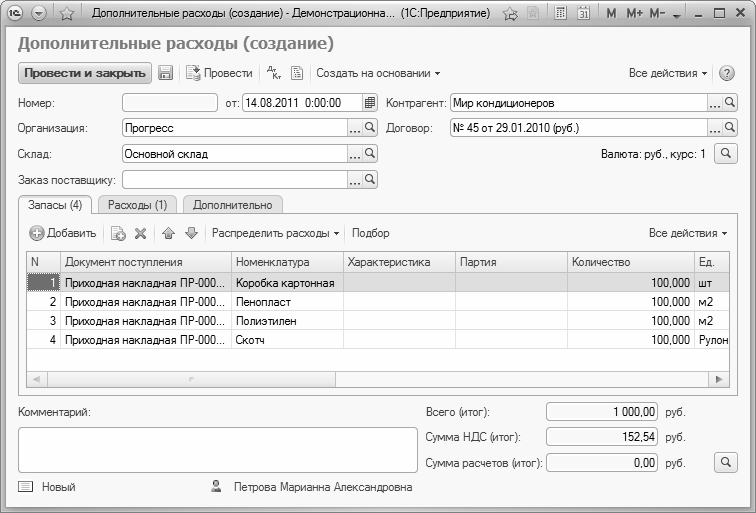Switch to the Дополнительно tab

point(232,205)
